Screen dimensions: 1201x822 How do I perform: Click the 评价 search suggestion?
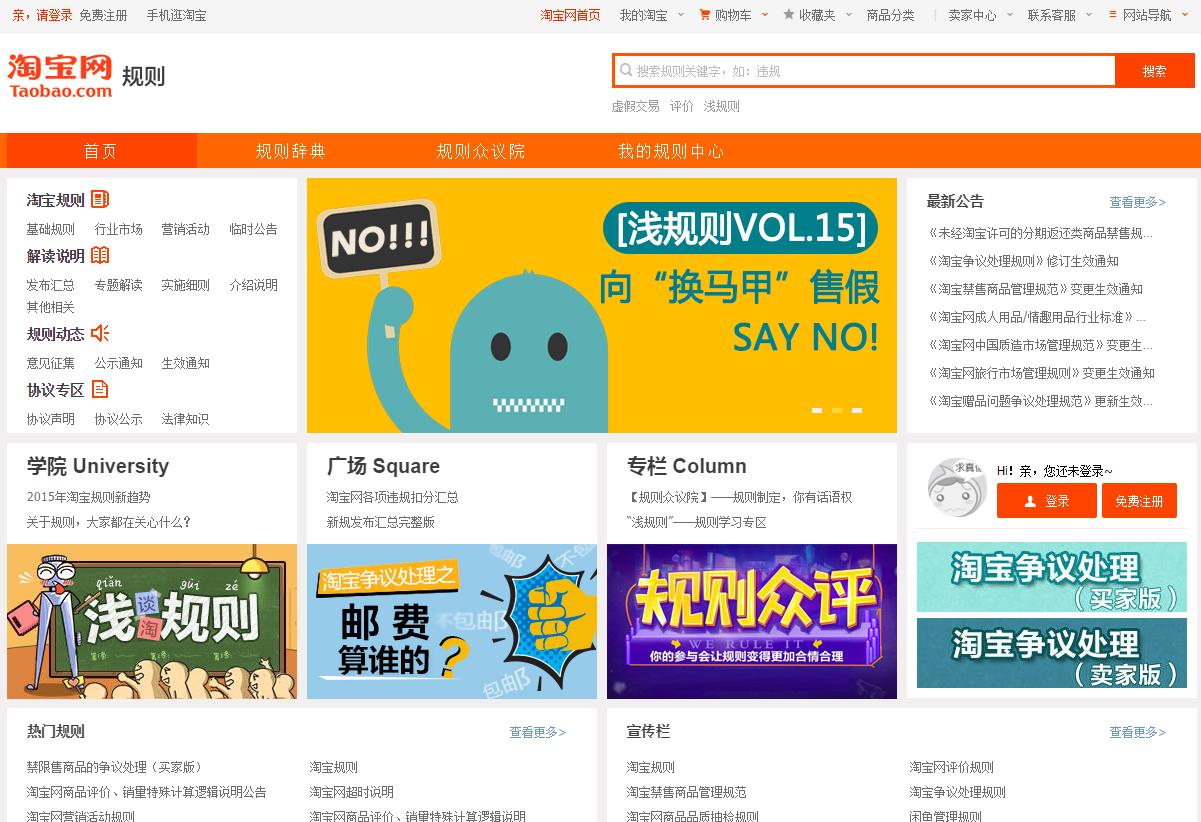(x=682, y=106)
